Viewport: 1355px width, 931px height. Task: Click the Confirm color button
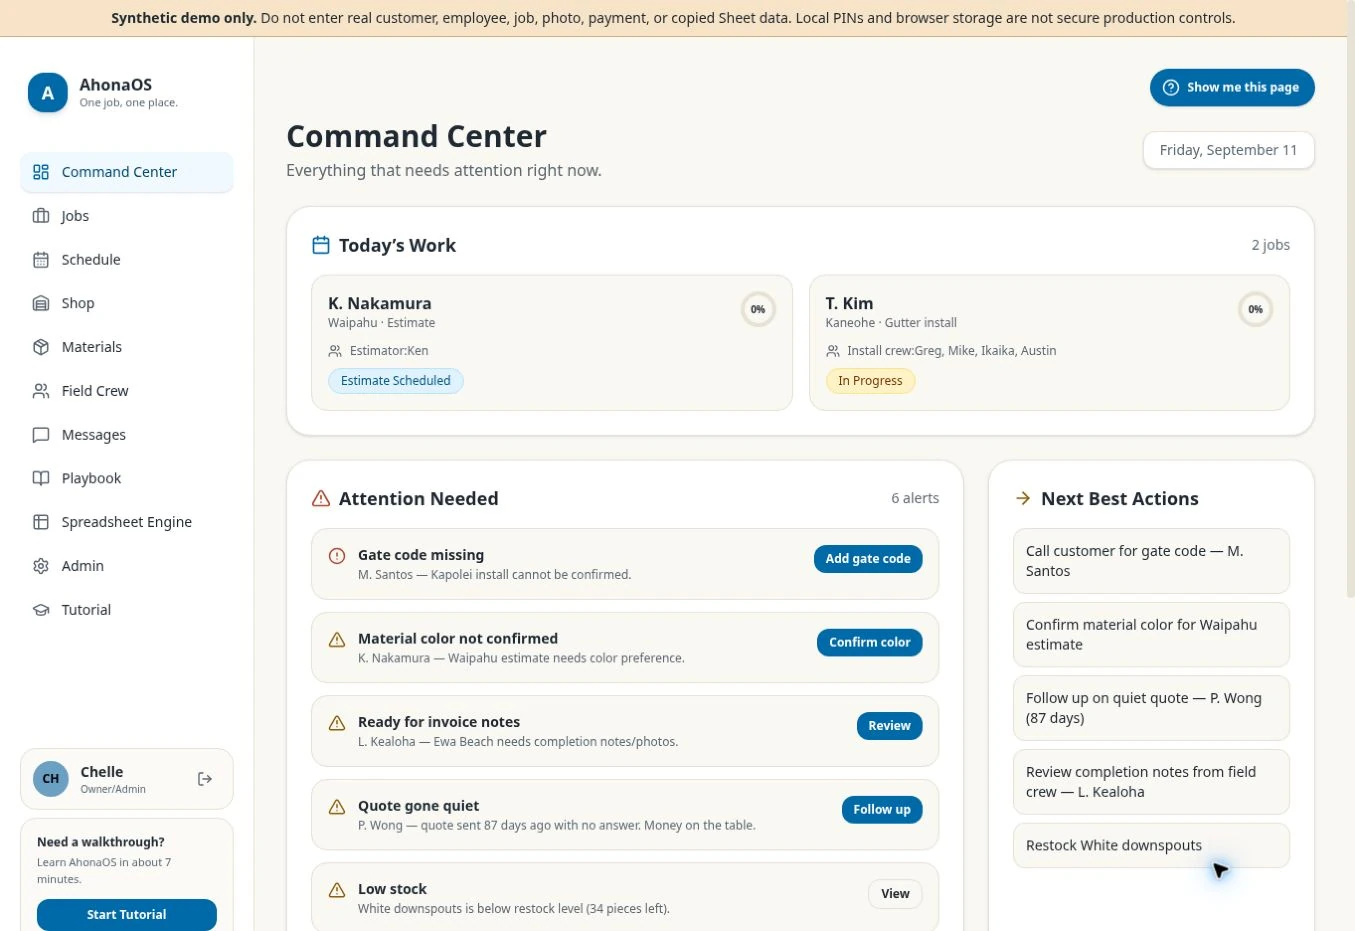(x=870, y=642)
